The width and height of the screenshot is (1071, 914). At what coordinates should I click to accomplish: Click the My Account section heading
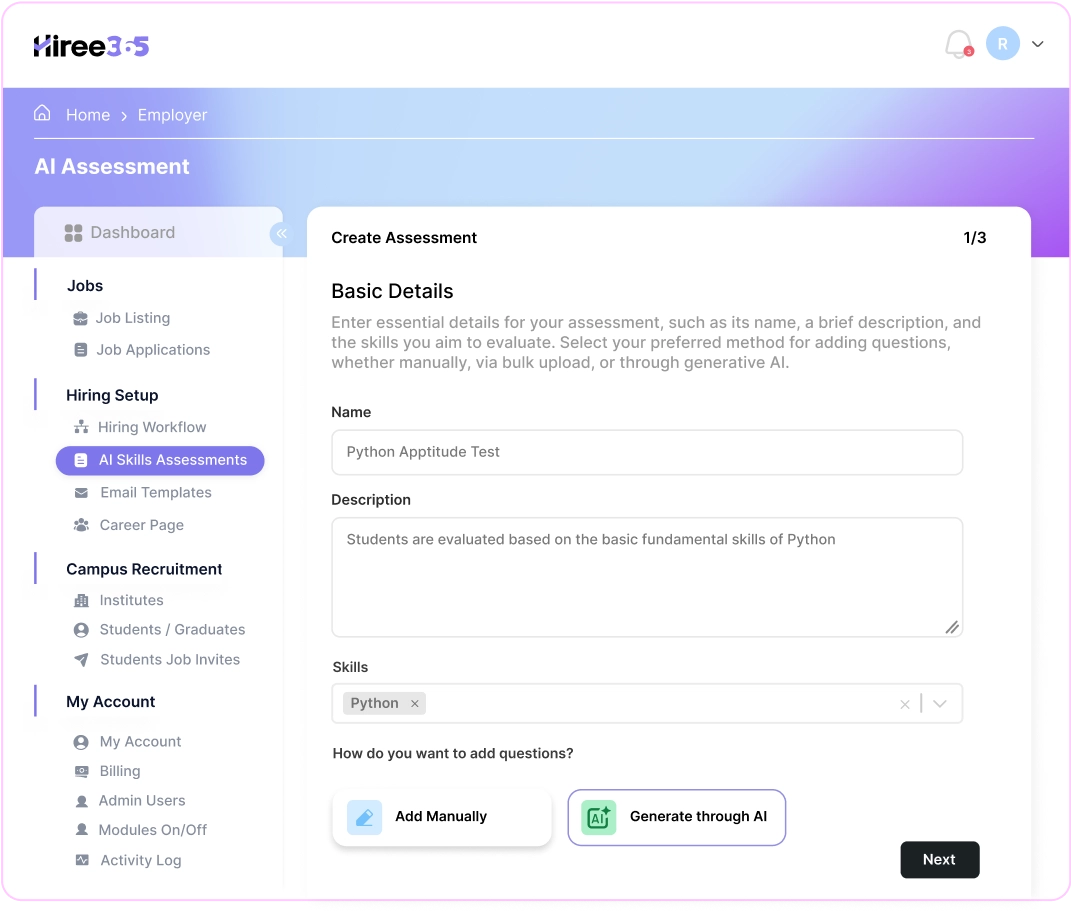click(x=111, y=702)
